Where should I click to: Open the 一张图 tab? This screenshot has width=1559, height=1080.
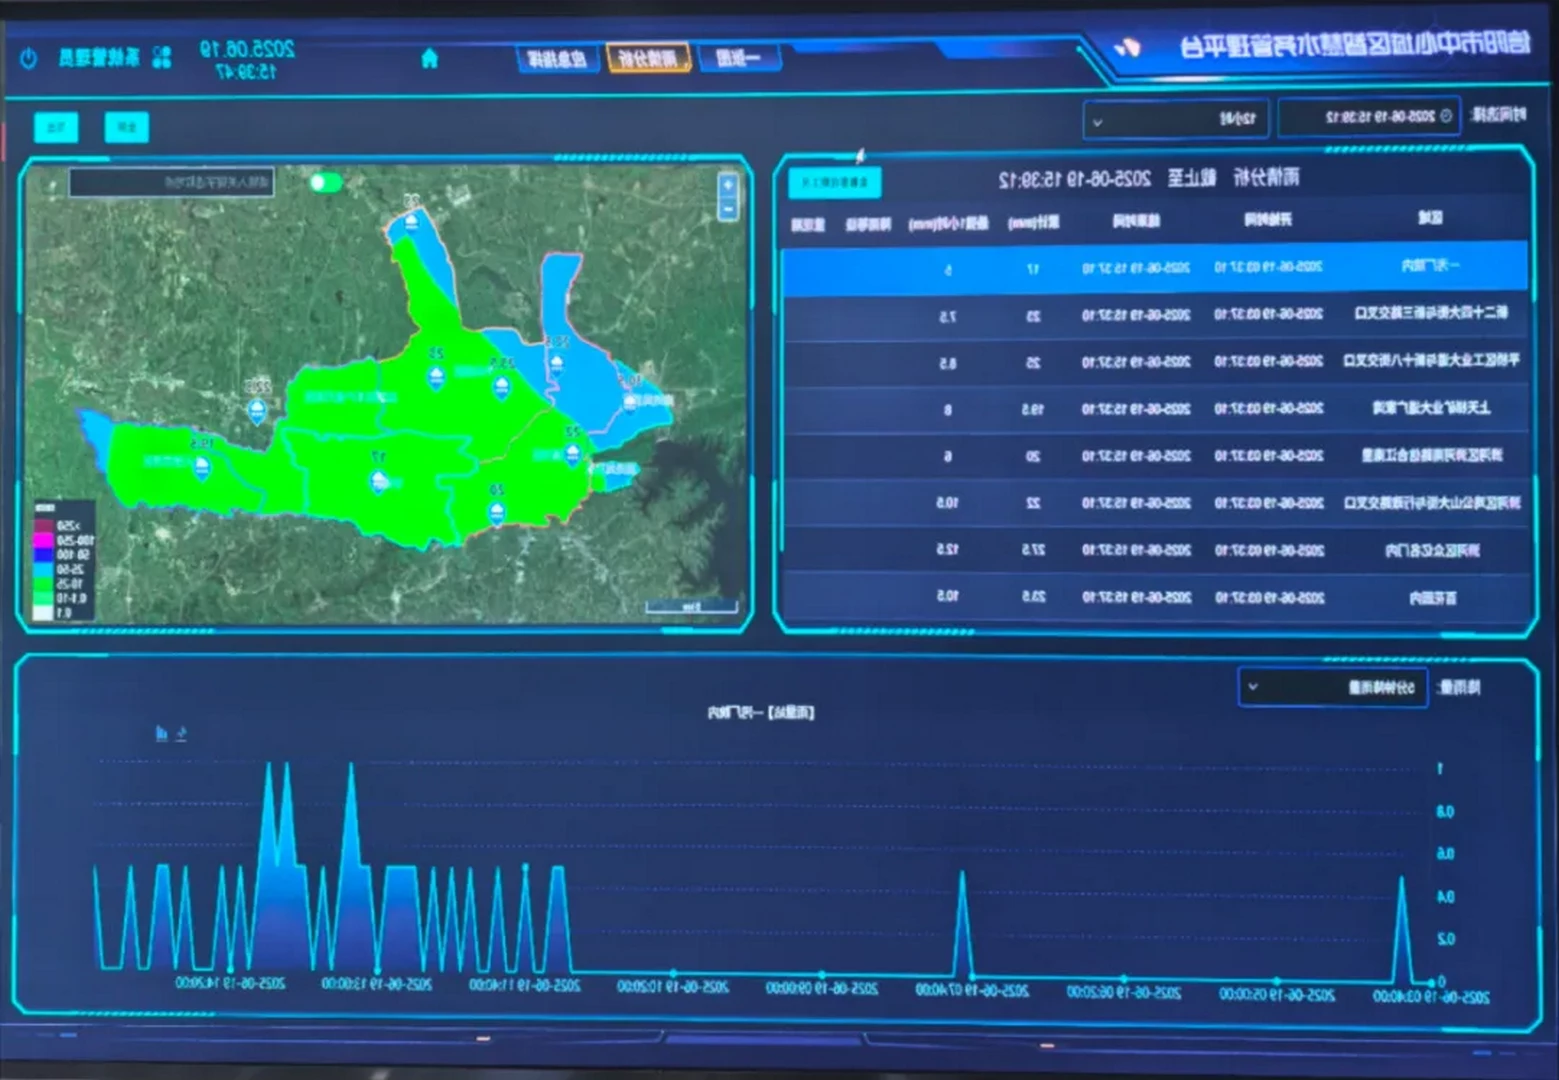click(x=739, y=58)
